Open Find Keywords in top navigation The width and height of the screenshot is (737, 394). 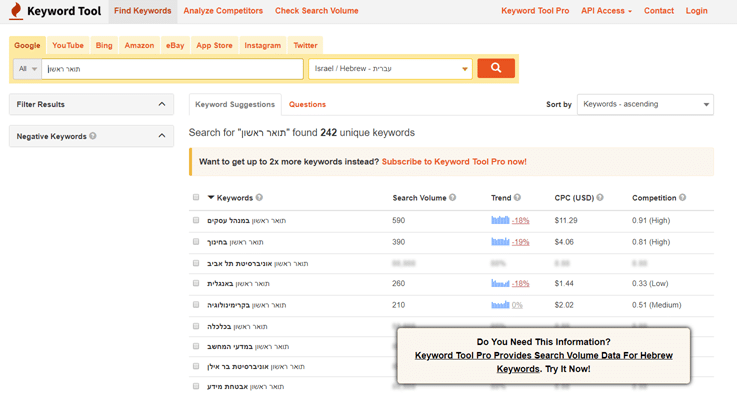(x=143, y=11)
